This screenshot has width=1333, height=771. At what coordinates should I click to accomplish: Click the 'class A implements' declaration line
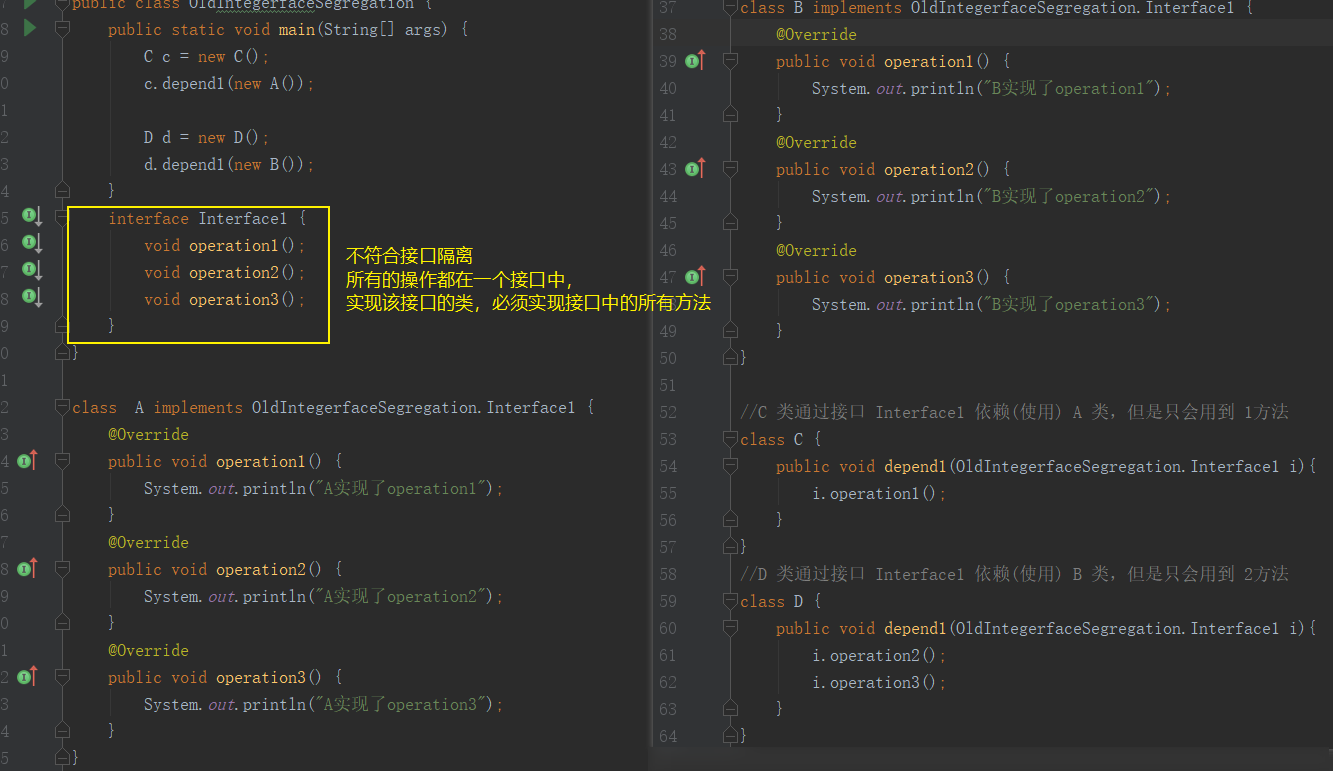tap(333, 407)
